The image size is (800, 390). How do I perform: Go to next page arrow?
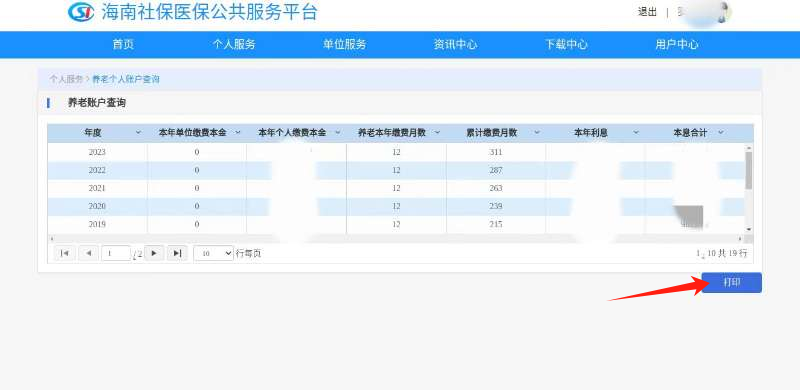click(154, 253)
